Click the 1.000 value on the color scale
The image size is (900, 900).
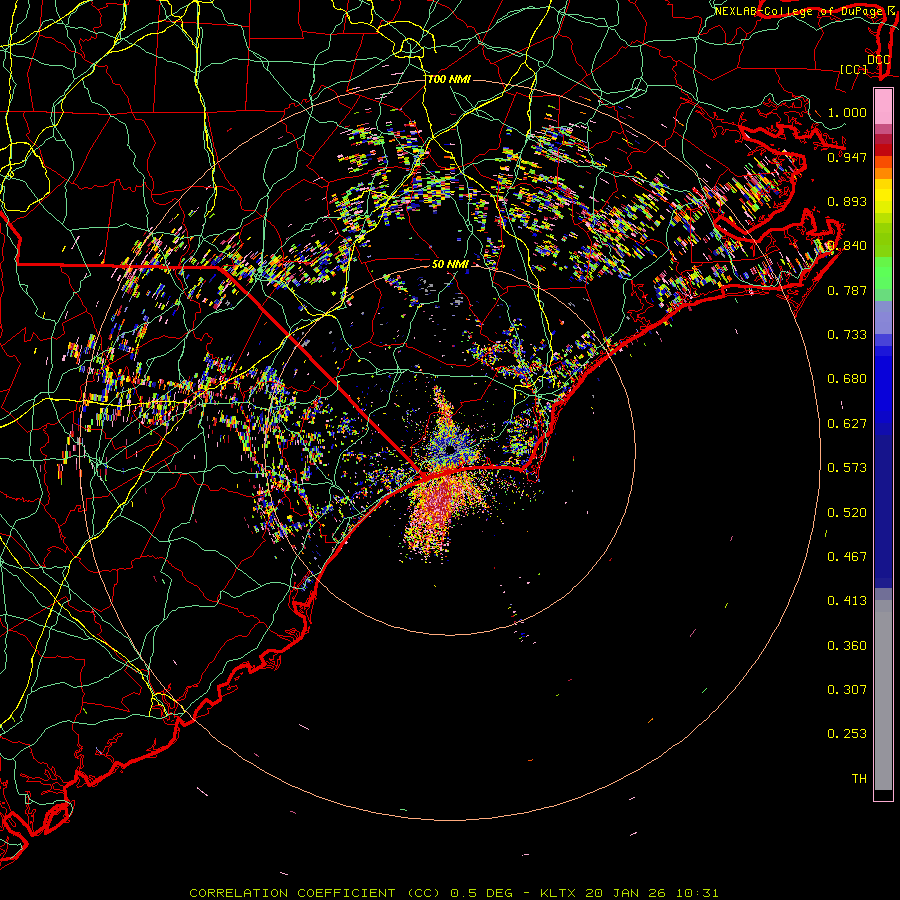click(x=847, y=112)
